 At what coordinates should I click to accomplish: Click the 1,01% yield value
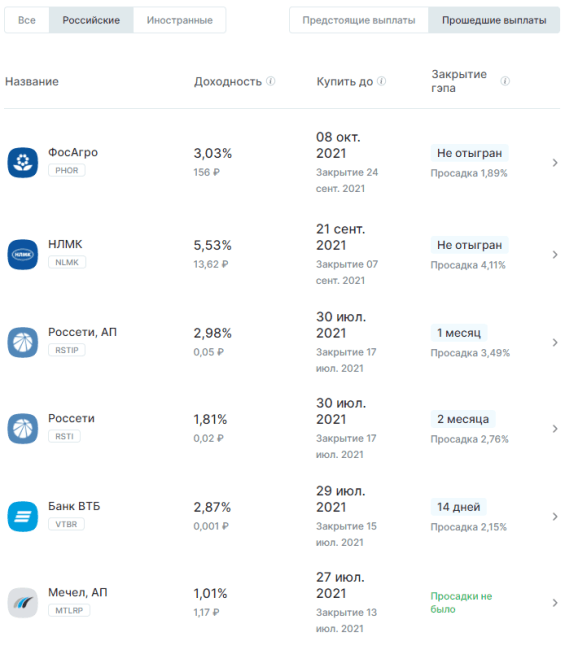[x=210, y=594]
